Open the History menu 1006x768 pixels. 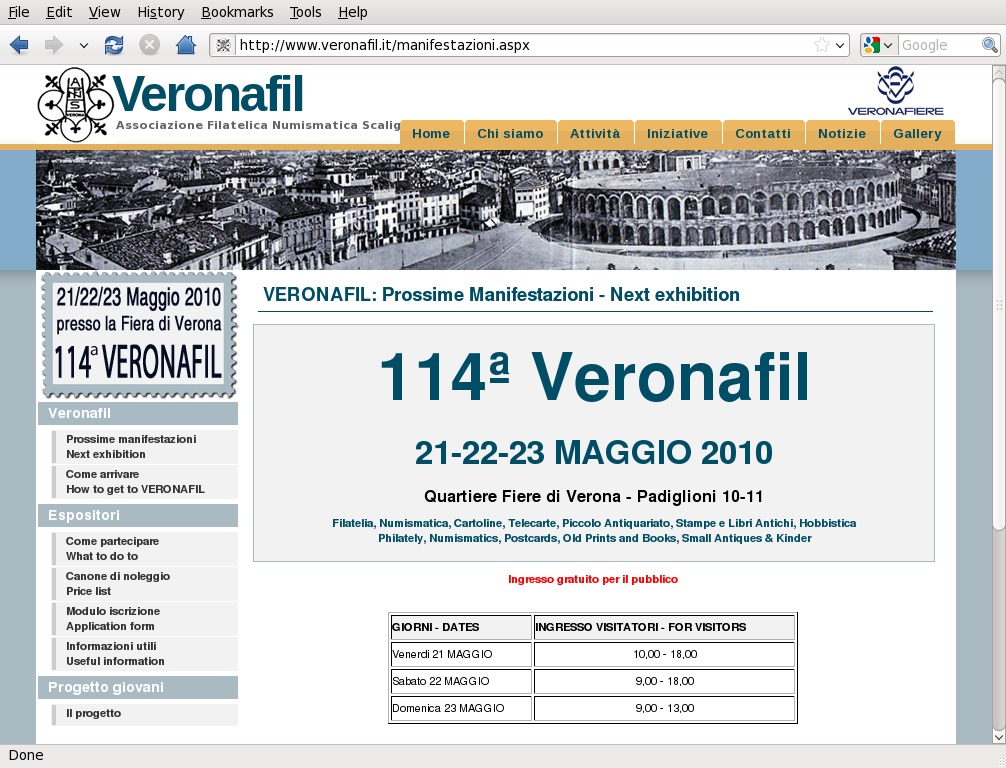point(160,12)
